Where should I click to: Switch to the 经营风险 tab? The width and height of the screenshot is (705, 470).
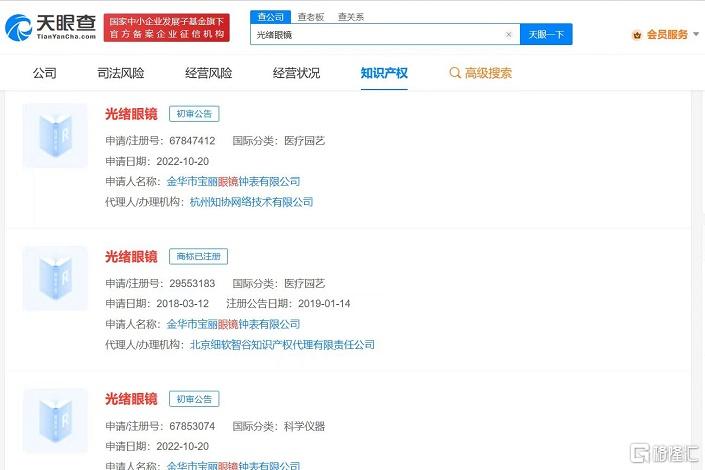coord(208,73)
